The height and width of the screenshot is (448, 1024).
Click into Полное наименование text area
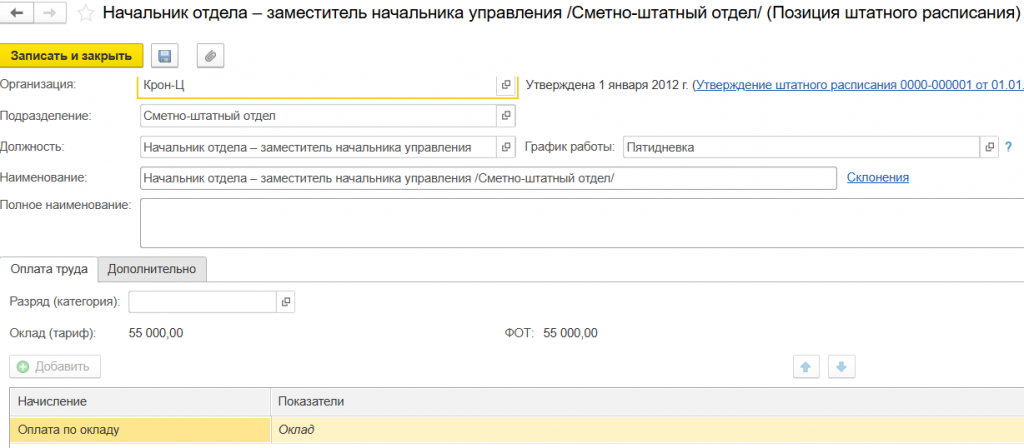point(582,223)
